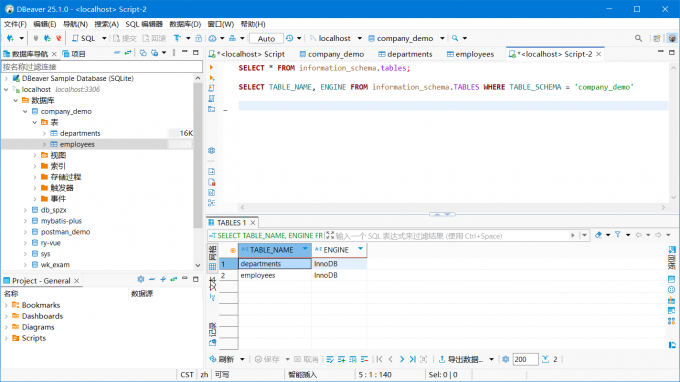Select the employees table in navigator
Image resolution: width=680 pixels, height=382 pixels.
click(x=77, y=144)
